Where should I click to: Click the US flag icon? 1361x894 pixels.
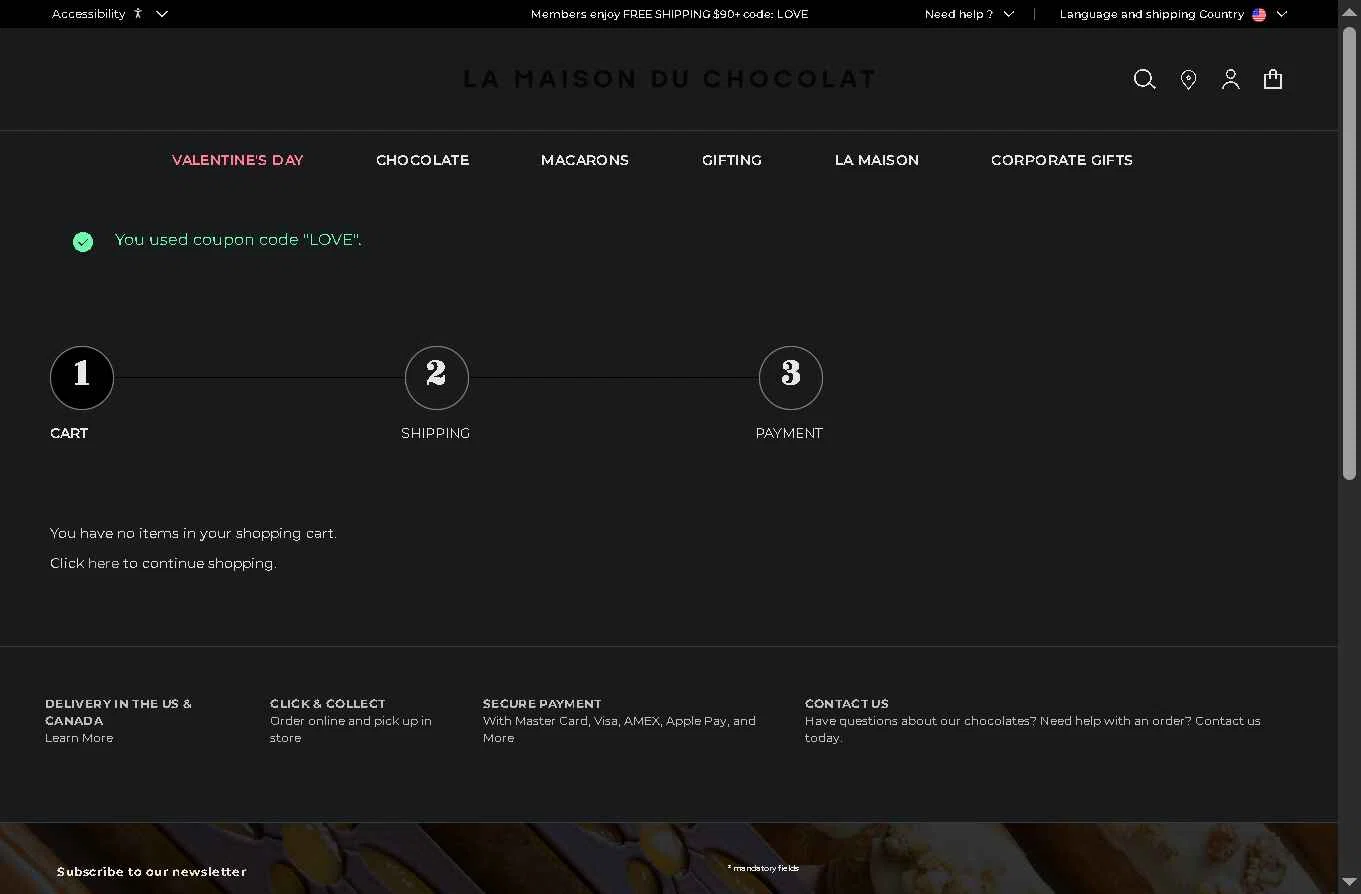(x=1259, y=14)
